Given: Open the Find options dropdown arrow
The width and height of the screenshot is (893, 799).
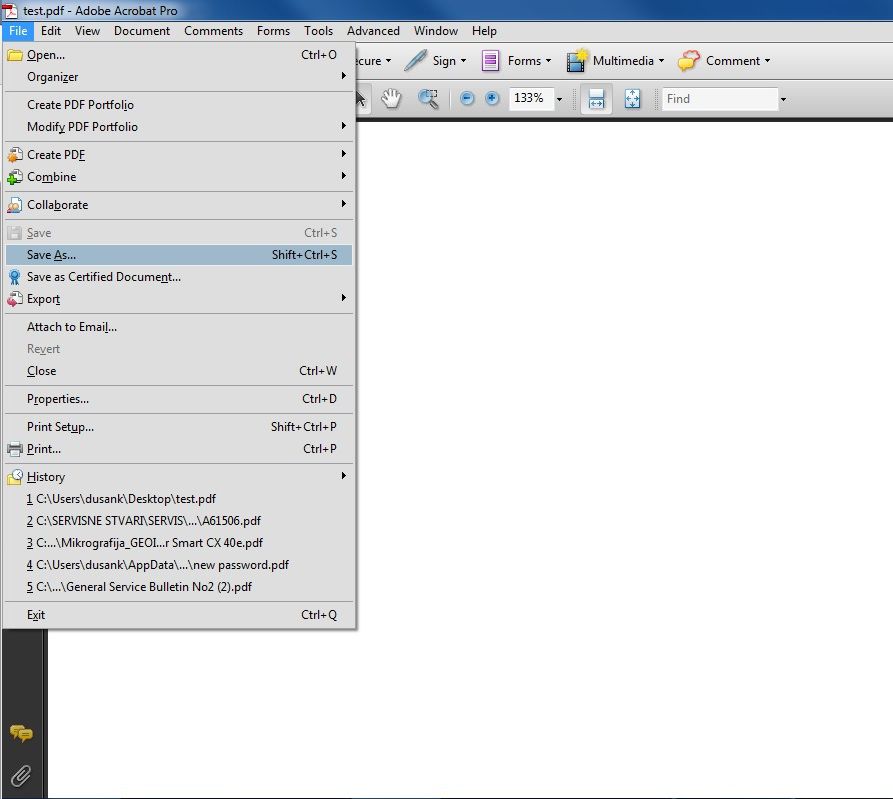Looking at the screenshot, I should (783, 99).
